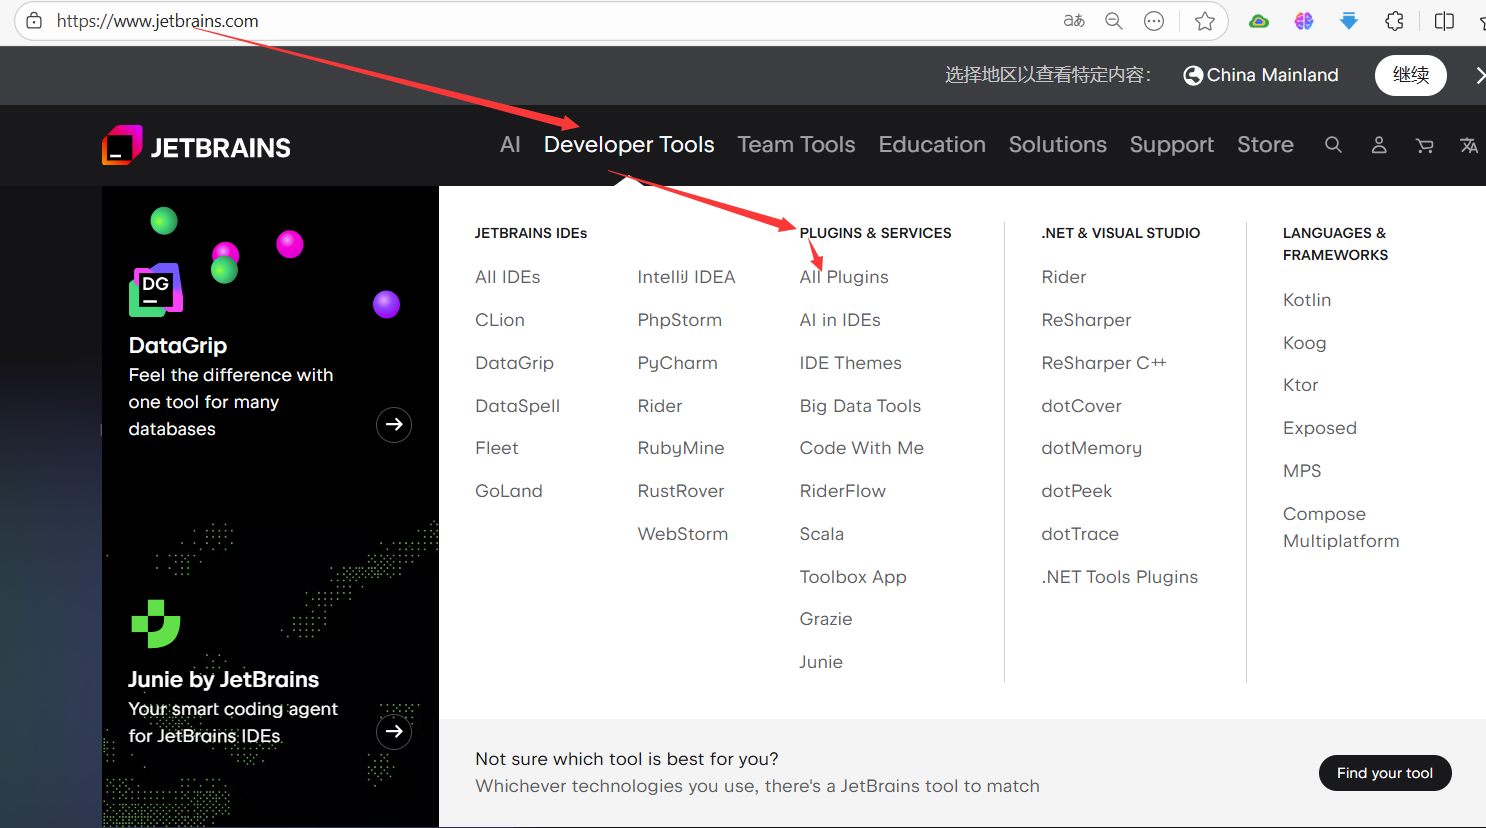Open the .NET Tools Plugins link
Image resolution: width=1486 pixels, height=828 pixels.
click(1119, 577)
